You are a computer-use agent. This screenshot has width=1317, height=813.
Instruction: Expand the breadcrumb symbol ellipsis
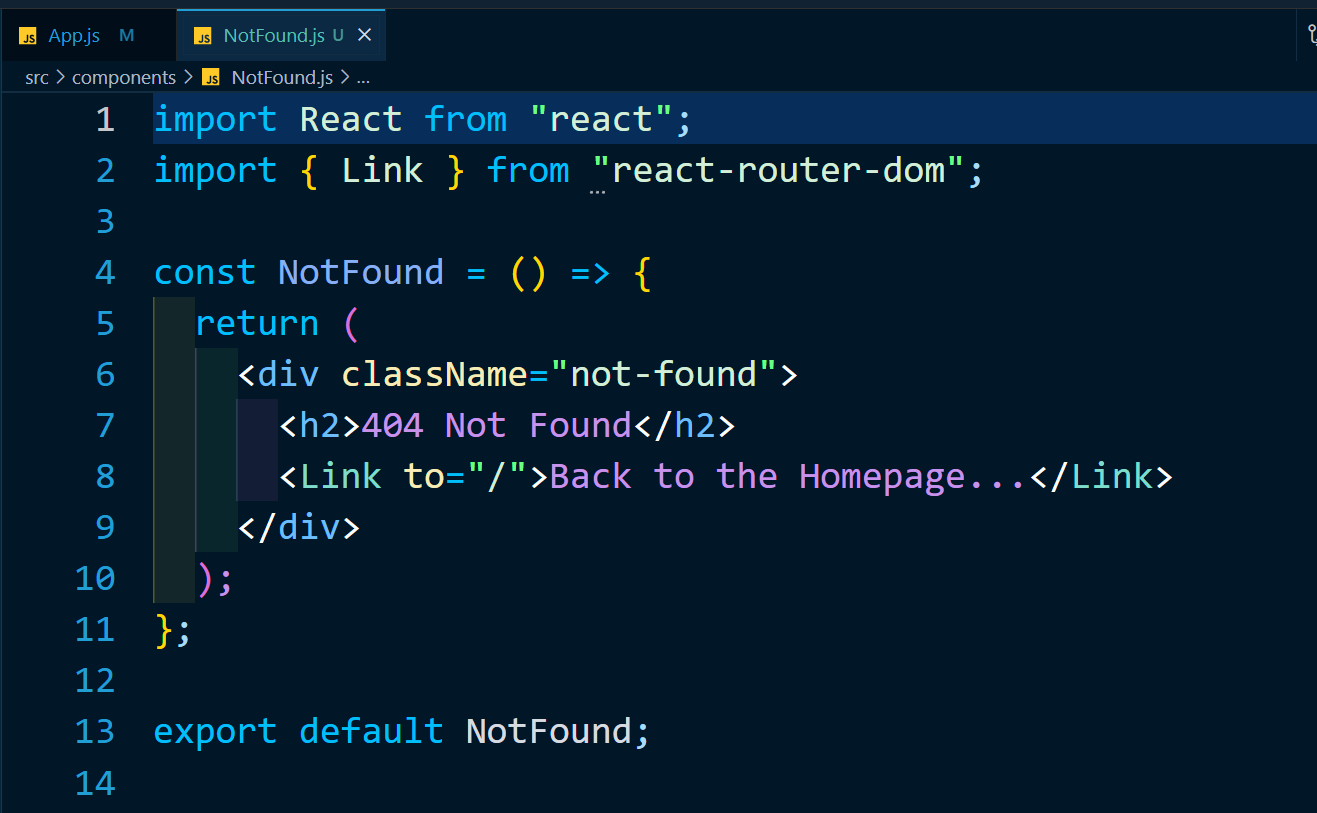coord(363,78)
